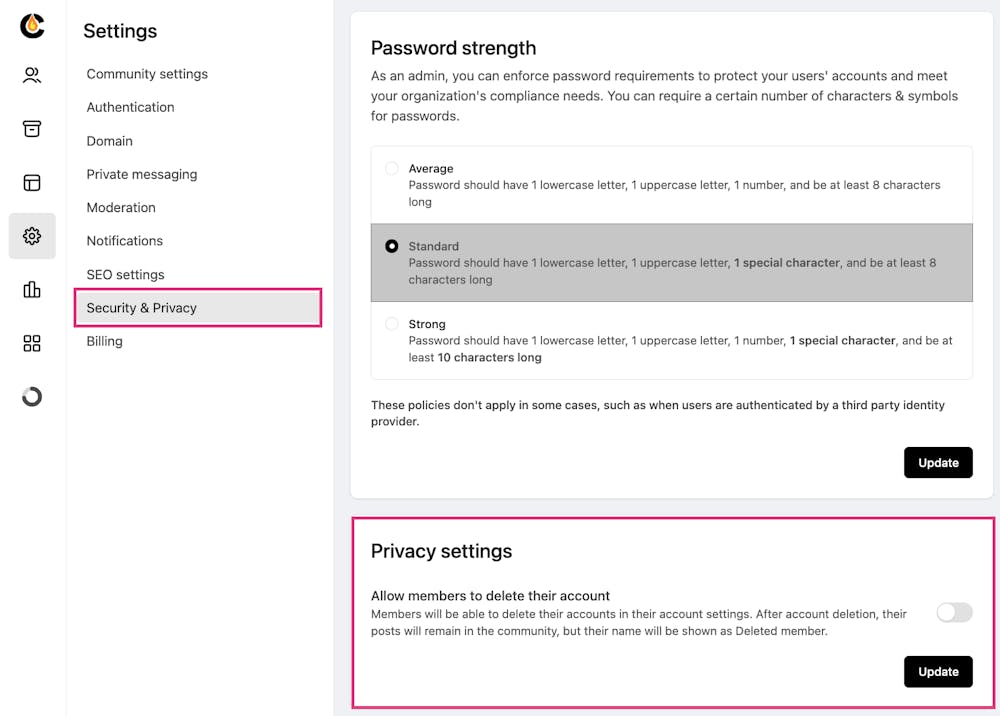This screenshot has height=716, width=1000.
Task: Select the Average password strength option
Action: [392, 169]
